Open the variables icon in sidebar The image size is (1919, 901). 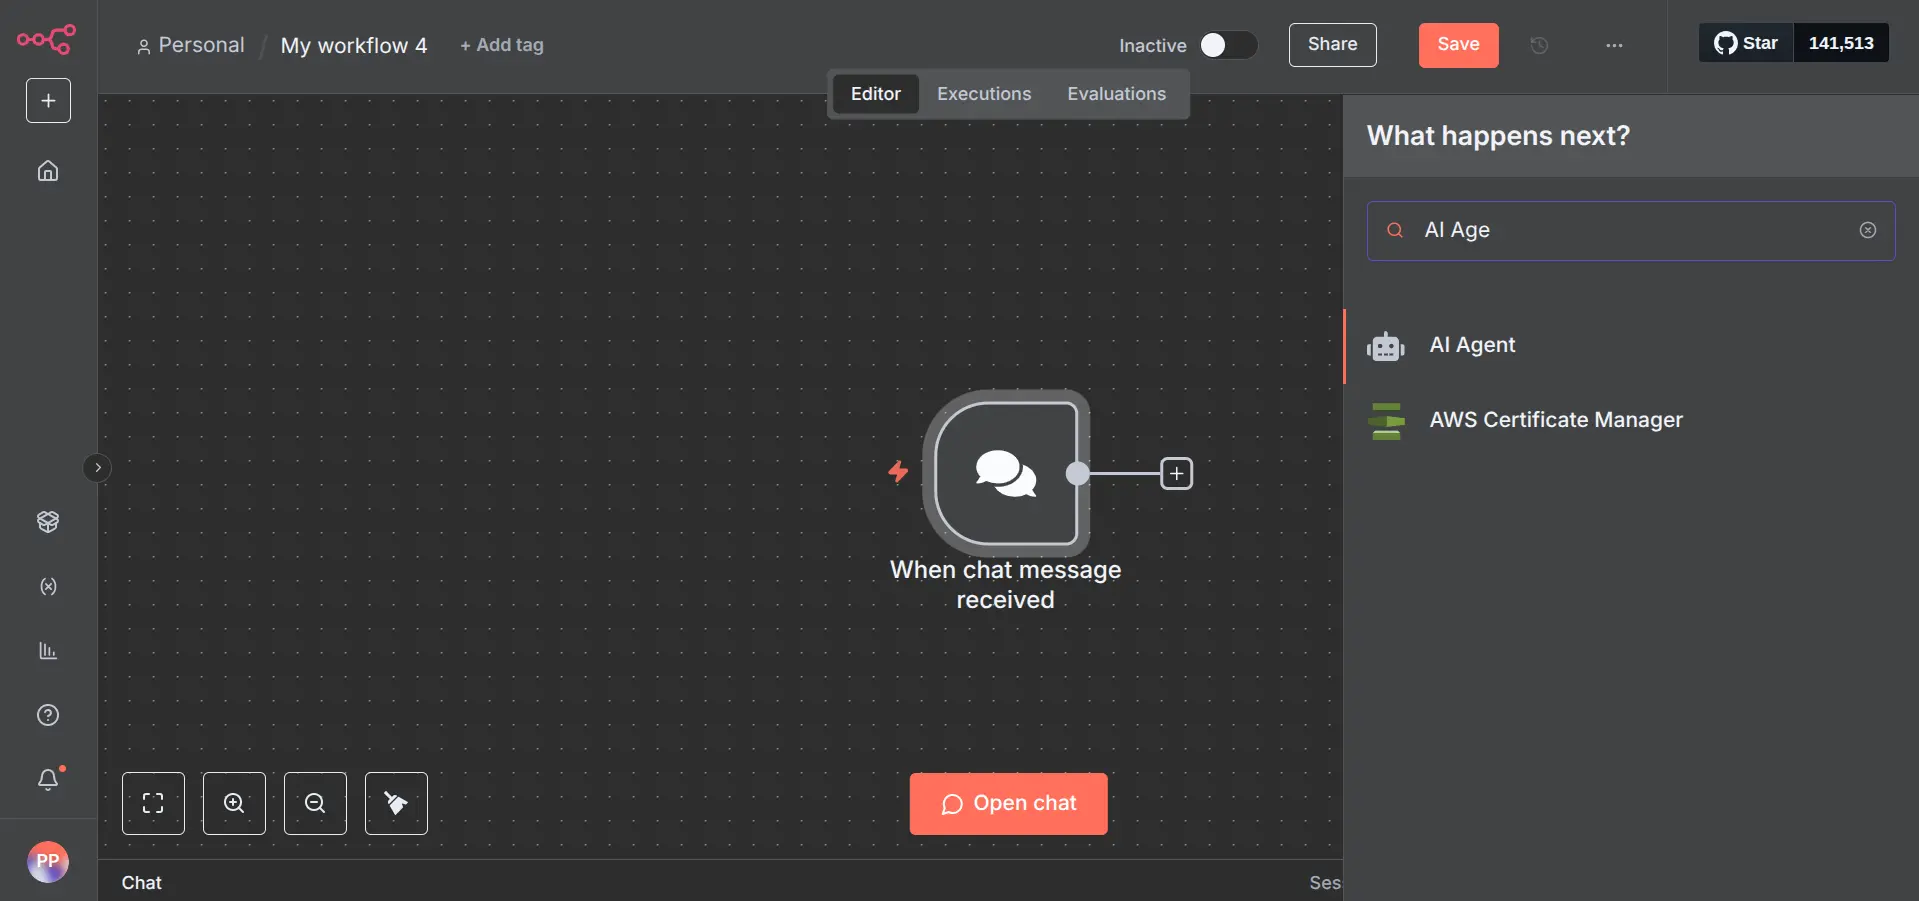pyautogui.click(x=48, y=587)
